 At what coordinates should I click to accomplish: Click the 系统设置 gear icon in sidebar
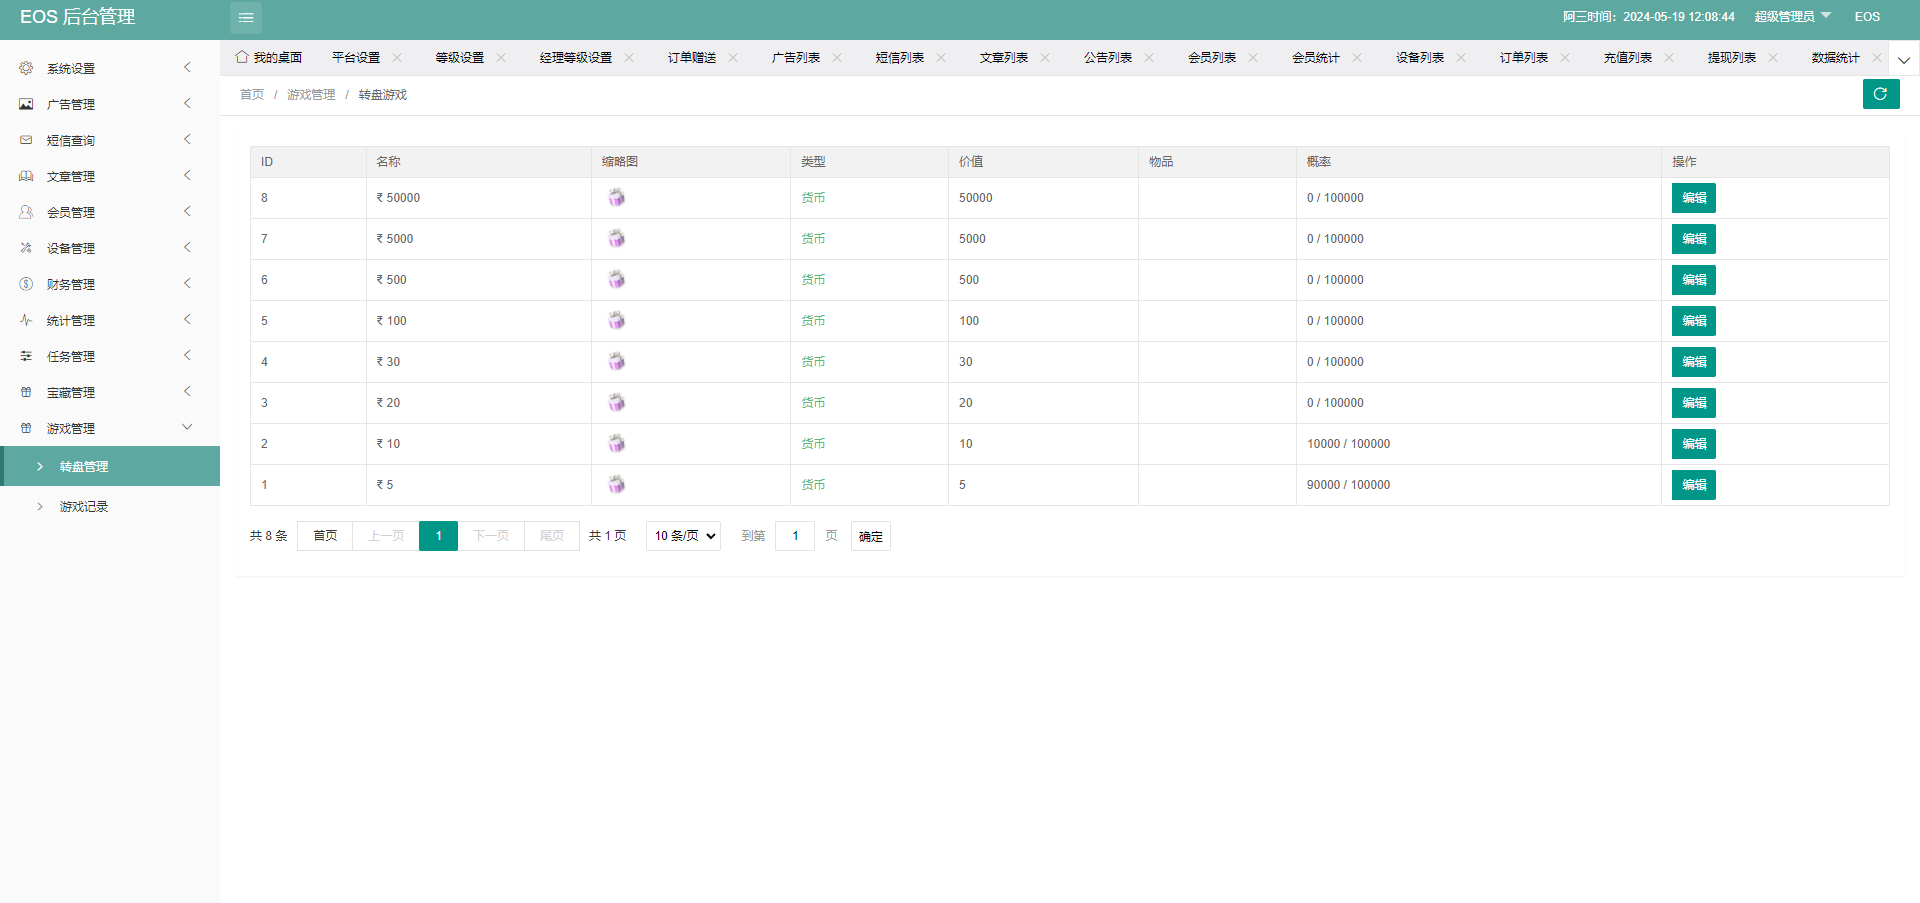(26, 68)
